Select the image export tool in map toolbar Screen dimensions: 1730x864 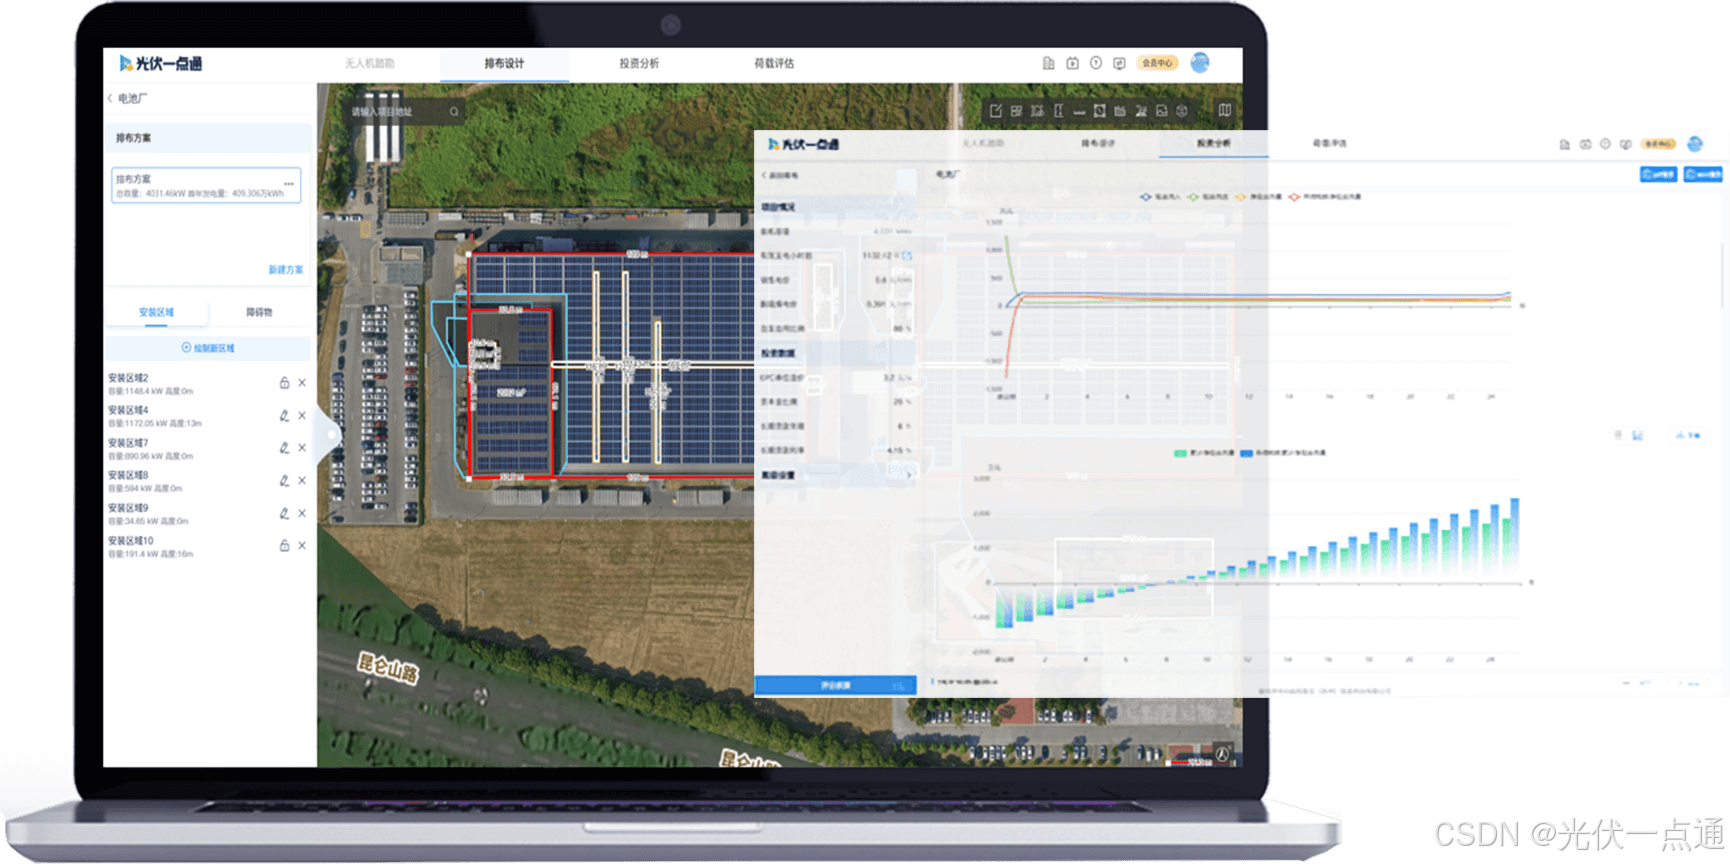(x=1161, y=111)
